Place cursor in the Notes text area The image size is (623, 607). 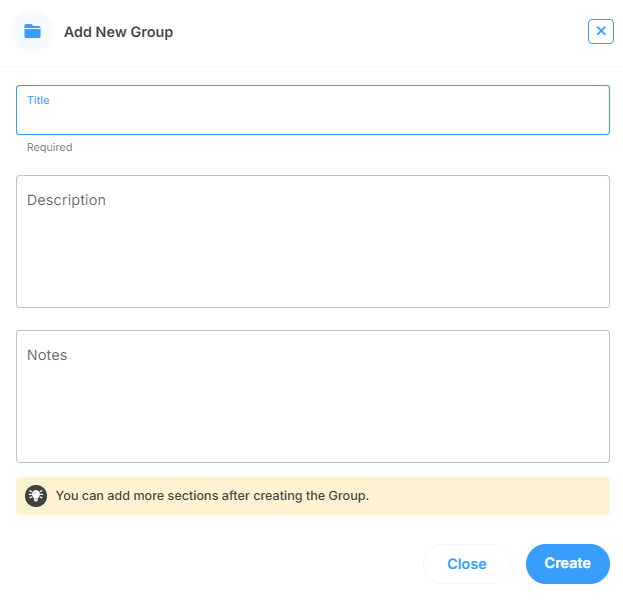[x=312, y=405]
